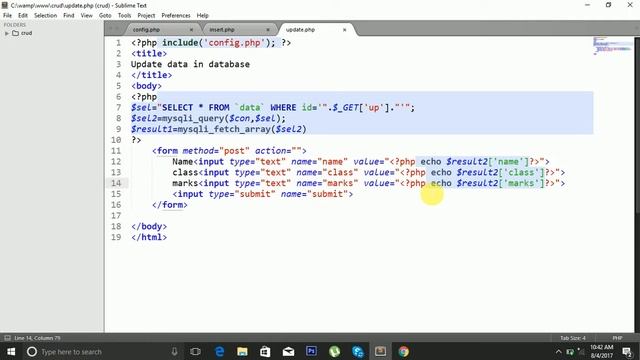Image resolution: width=640 pixels, height=360 pixels.
Task: Click line number 7 in gutter
Action: pyautogui.click(x=118, y=108)
